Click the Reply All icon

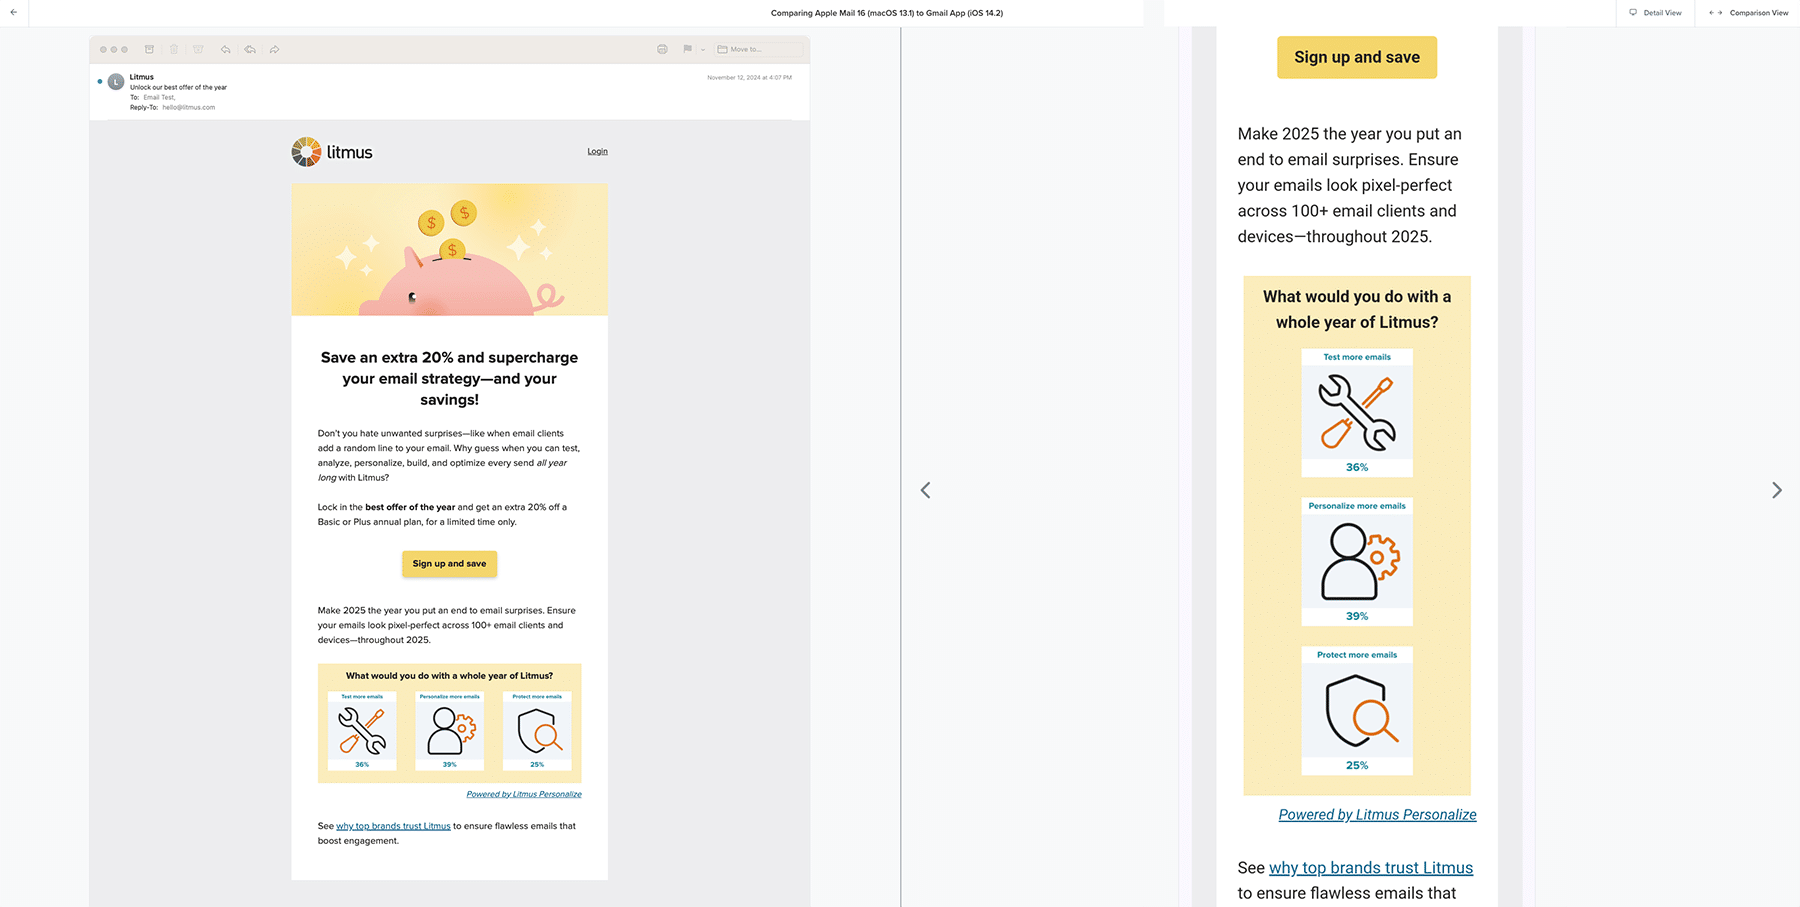(249, 49)
